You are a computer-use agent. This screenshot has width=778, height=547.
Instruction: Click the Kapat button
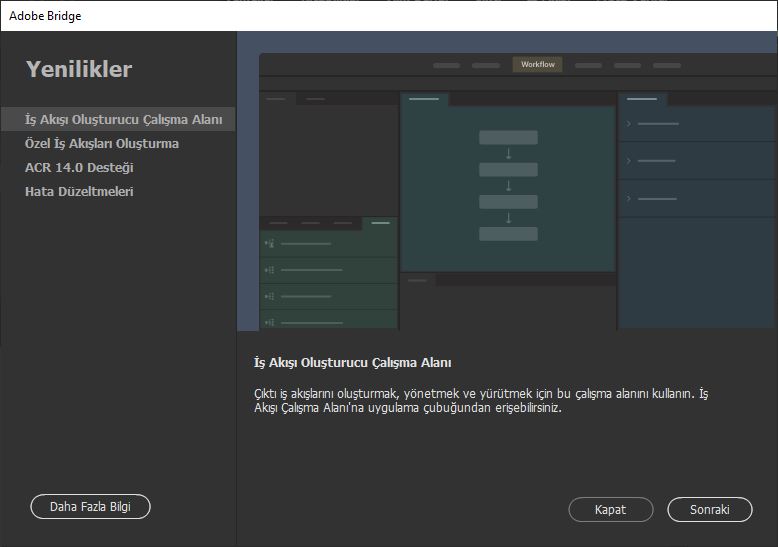tap(611, 510)
